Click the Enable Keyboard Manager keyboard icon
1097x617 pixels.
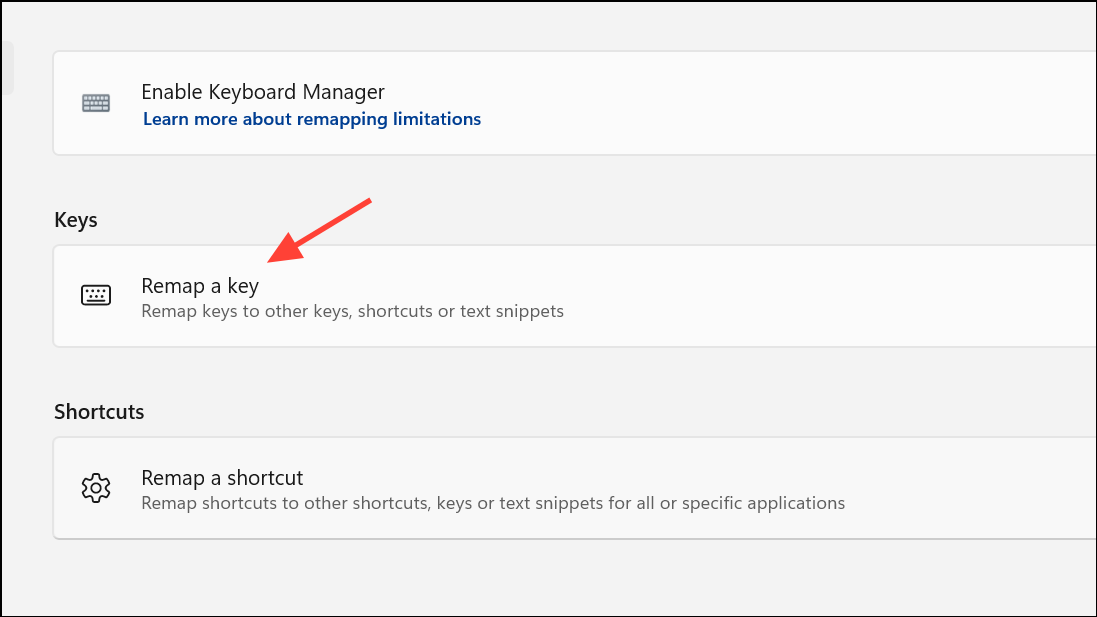click(95, 103)
